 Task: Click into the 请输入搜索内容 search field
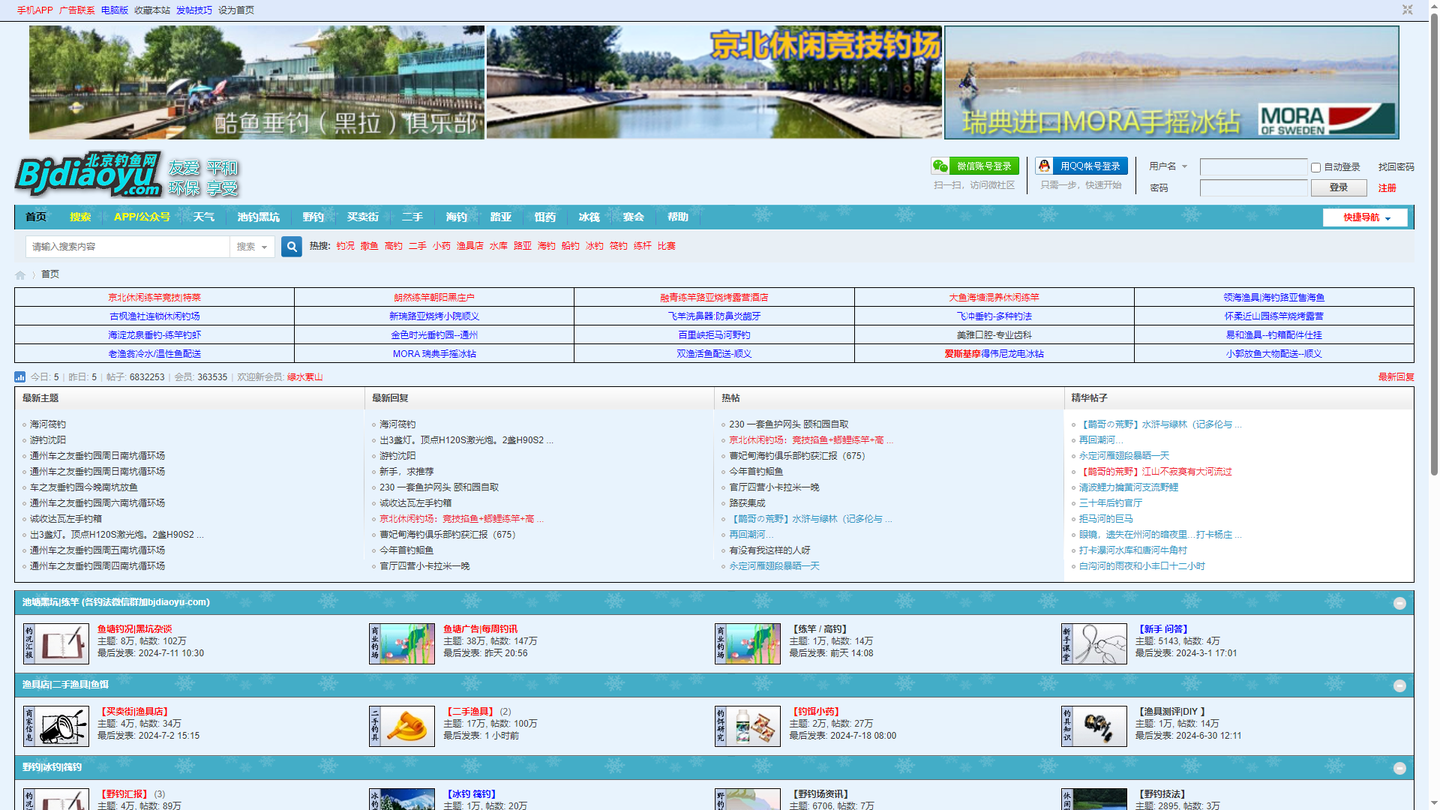point(127,246)
